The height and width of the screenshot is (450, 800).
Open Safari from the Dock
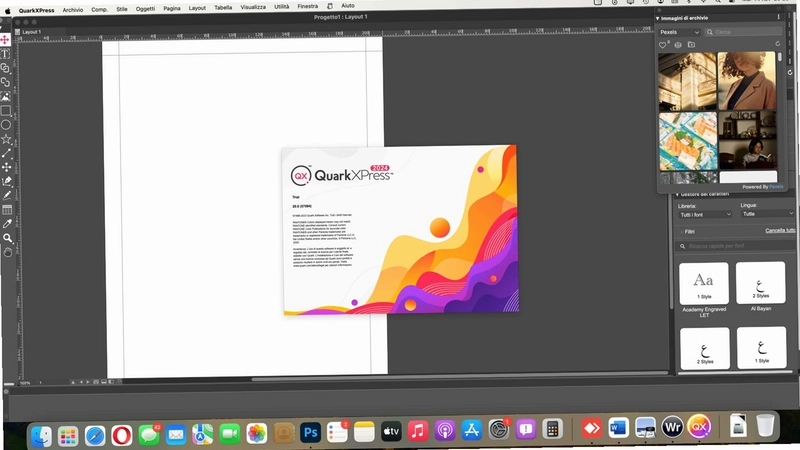pyautogui.click(x=95, y=436)
